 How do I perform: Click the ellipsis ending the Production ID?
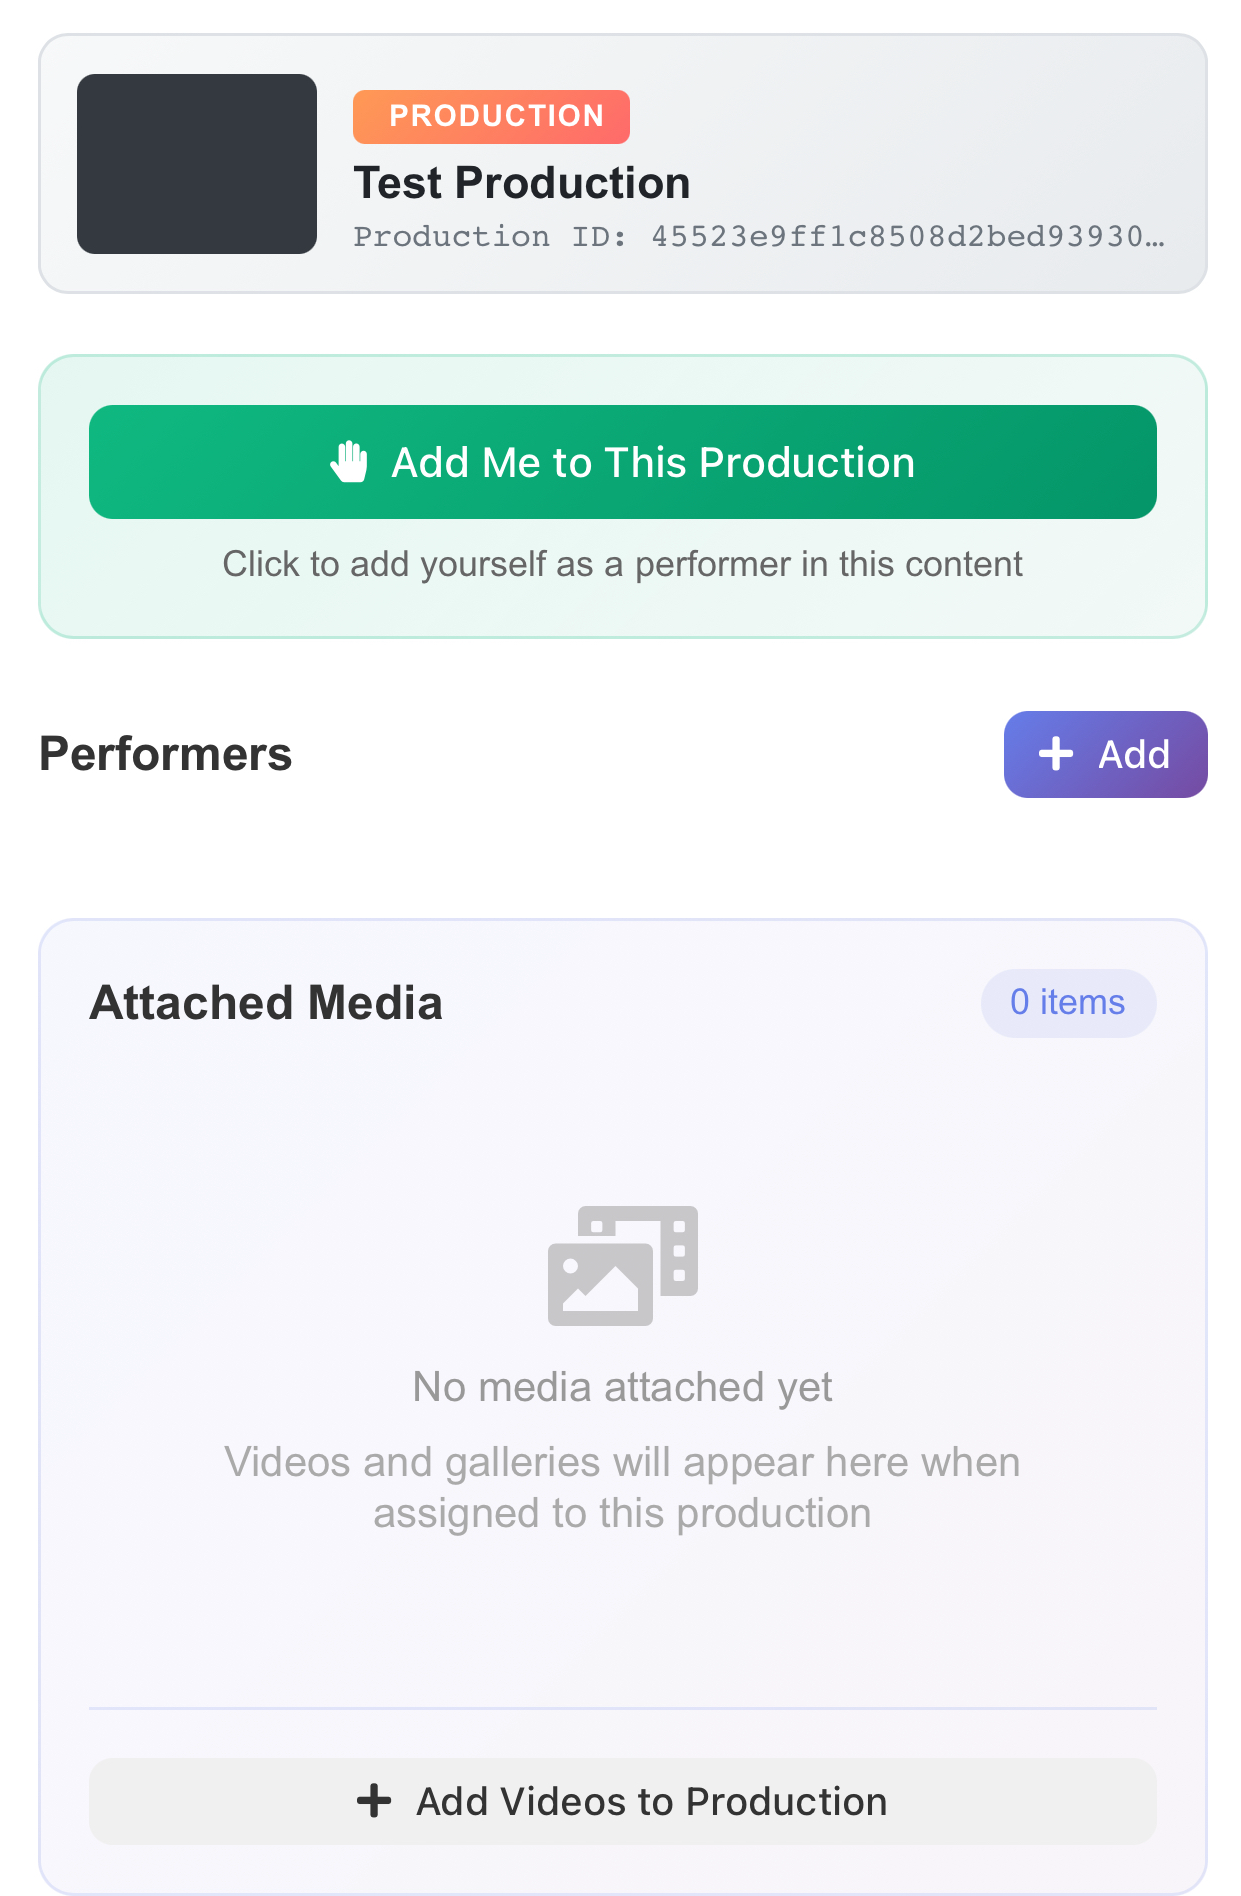(x=1155, y=239)
